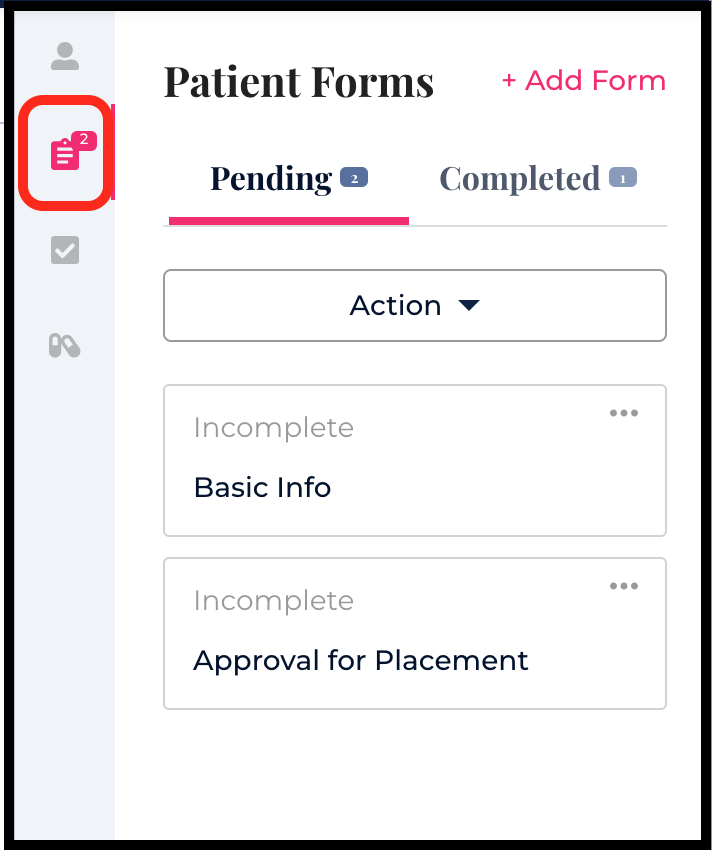Click the + Add Form link
This screenshot has width=712, height=850.
click(x=584, y=81)
